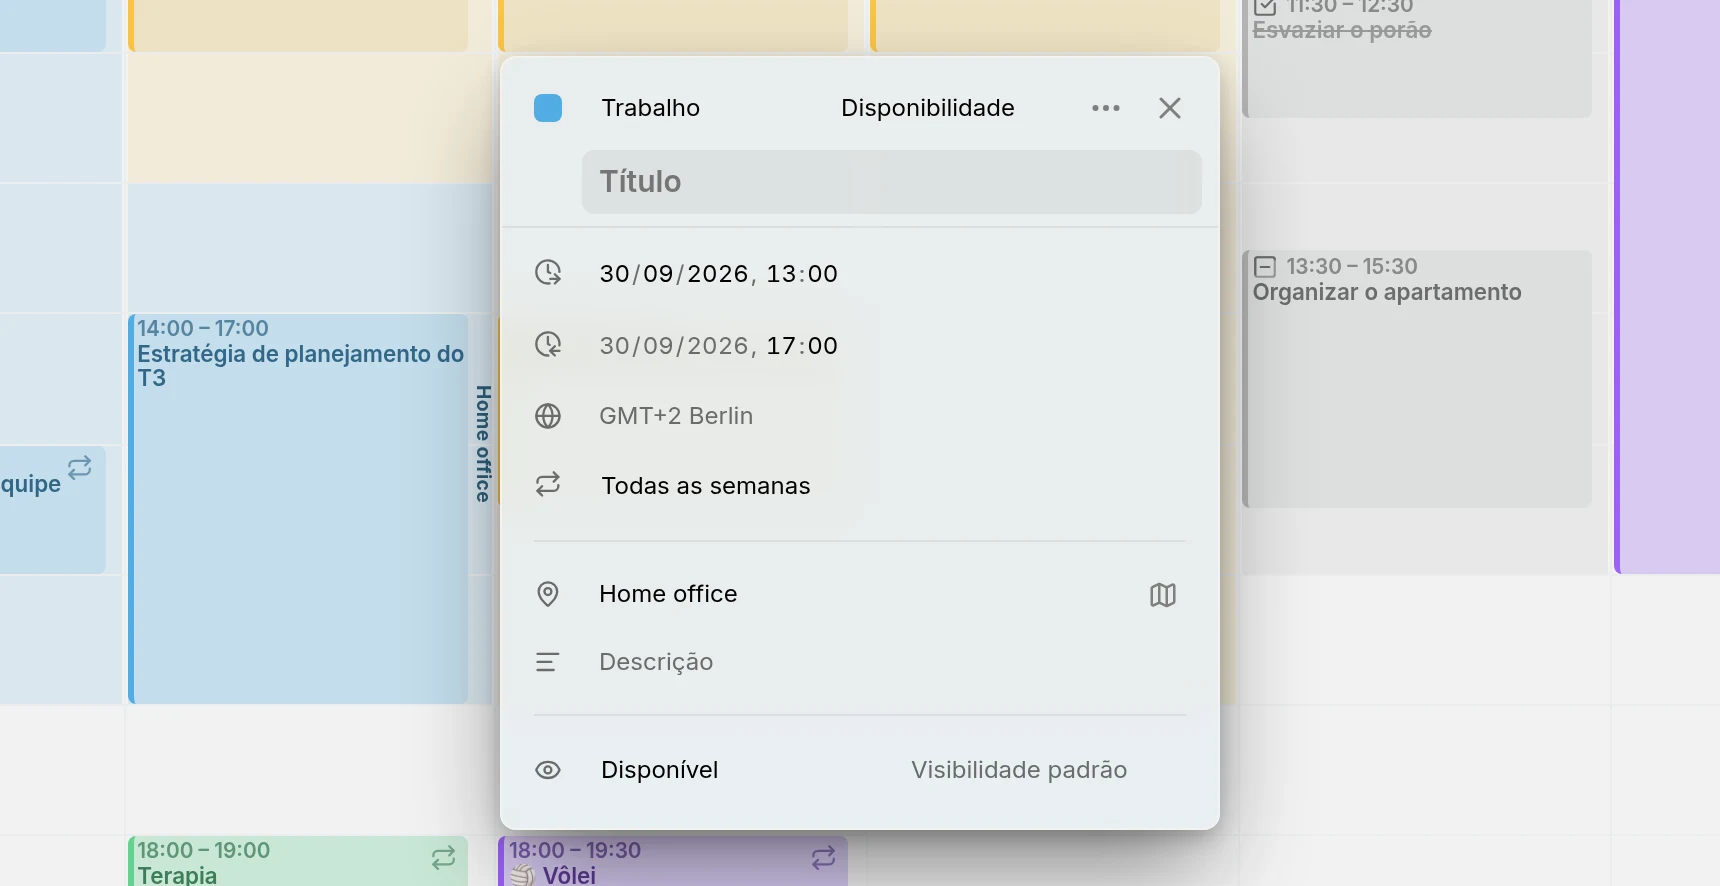
Task: Open the Estratégia de planejamento do T3 event
Action: click(x=298, y=509)
